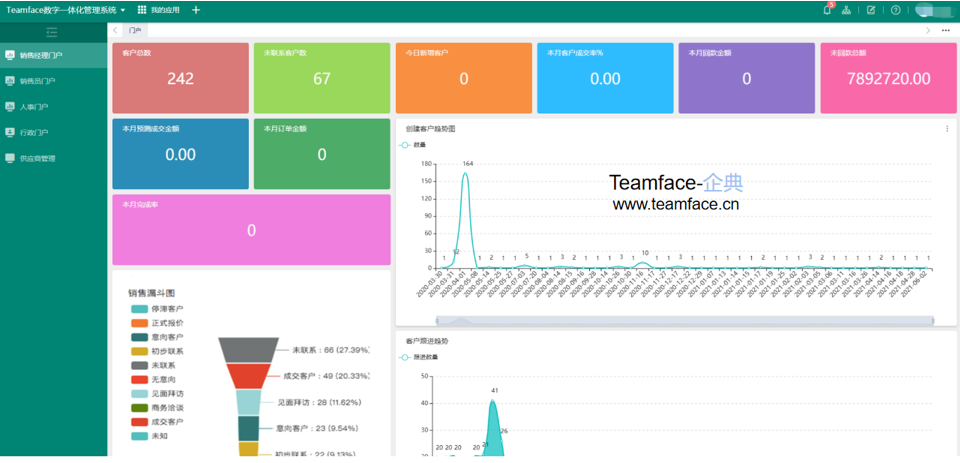Click the 本月完成率 card
Screen dimensions: 960x463
[252, 230]
